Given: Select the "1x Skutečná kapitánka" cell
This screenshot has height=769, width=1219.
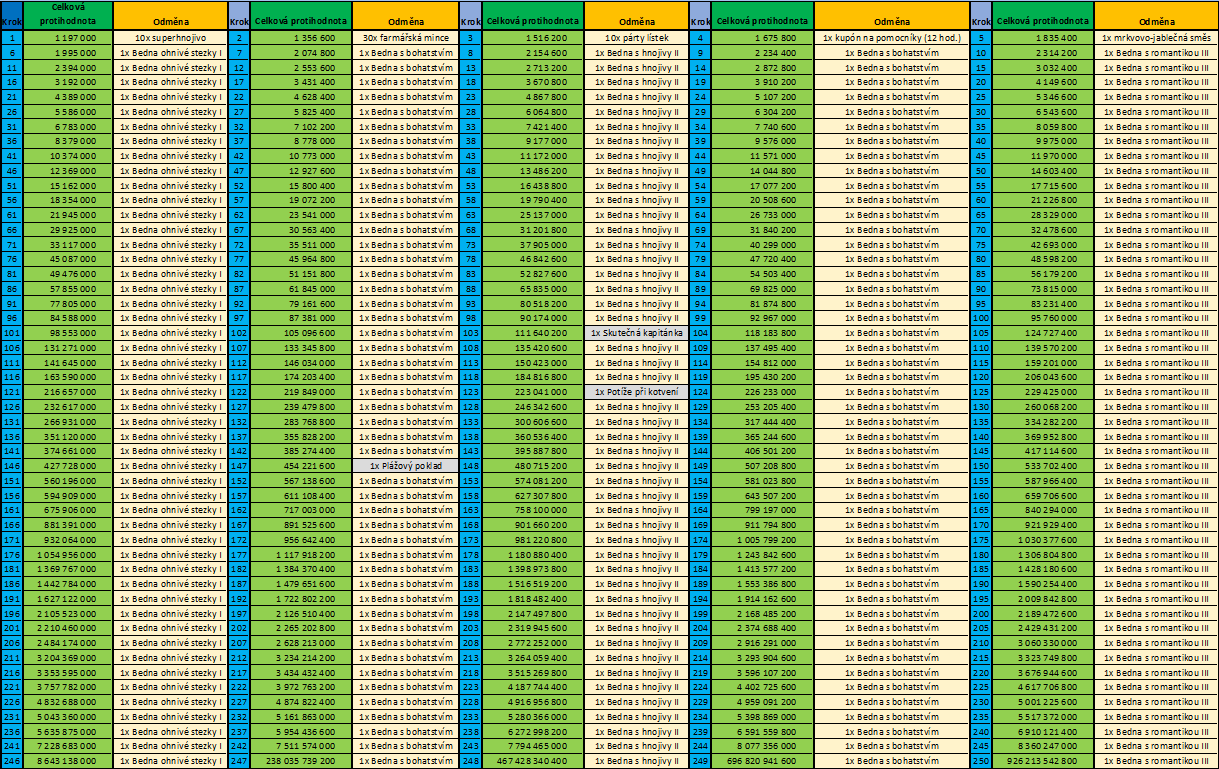Looking at the screenshot, I should point(636,333).
